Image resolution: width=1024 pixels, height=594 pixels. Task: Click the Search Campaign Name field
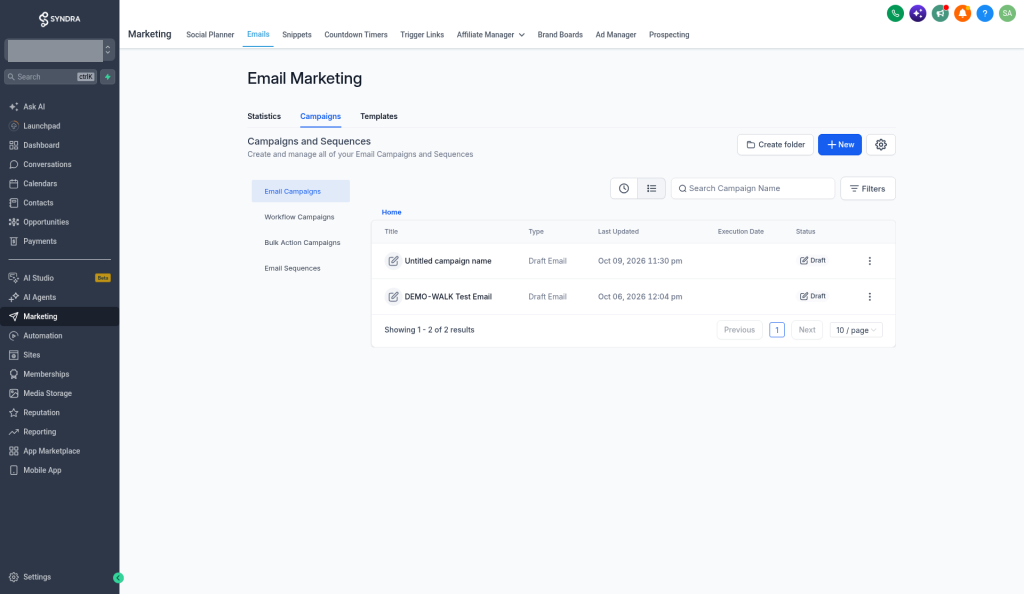752,189
